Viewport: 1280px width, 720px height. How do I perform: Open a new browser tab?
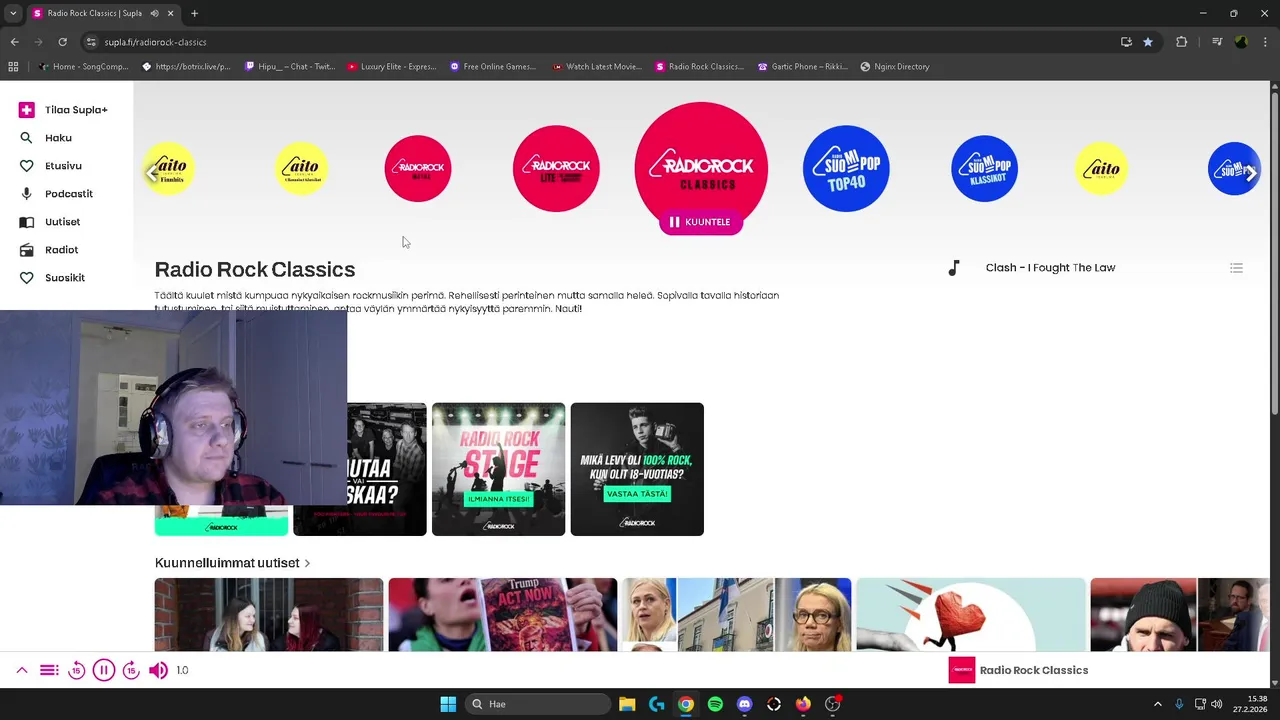click(194, 13)
